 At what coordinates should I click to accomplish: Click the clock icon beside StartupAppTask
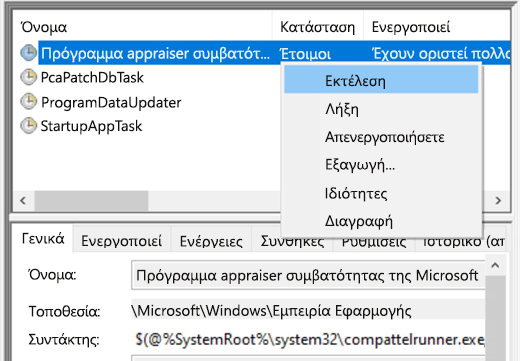coord(29,126)
